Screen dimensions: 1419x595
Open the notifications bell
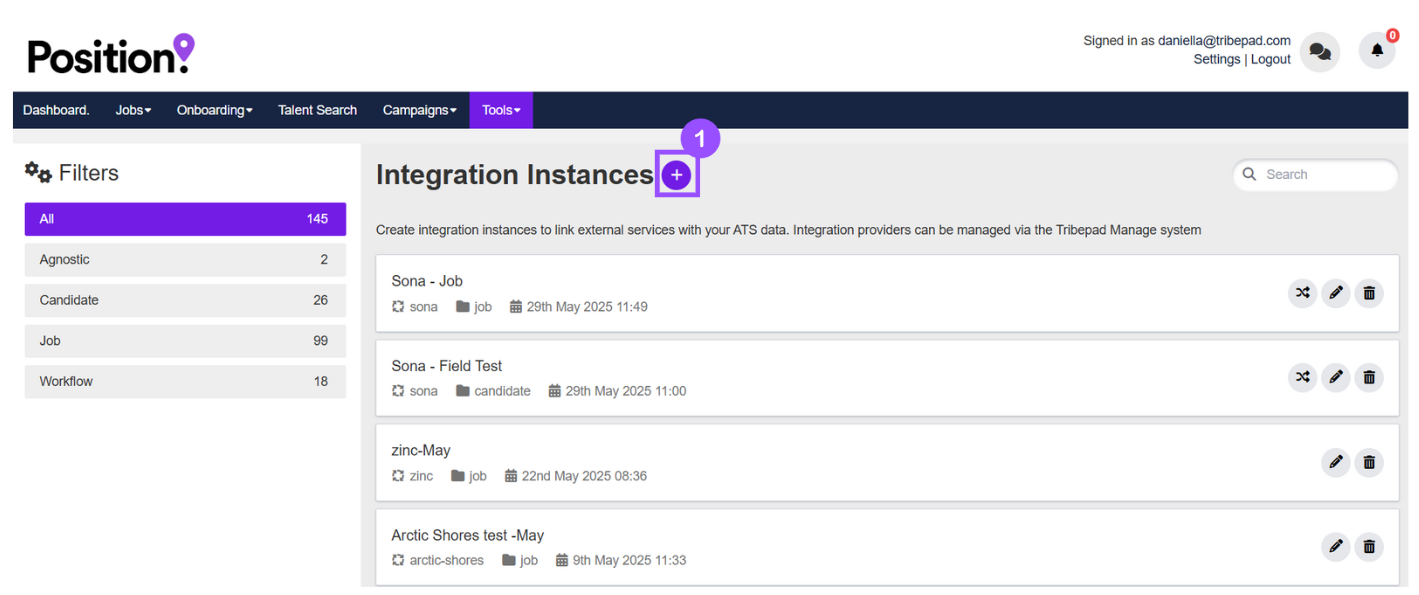[x=1377, y=50]
